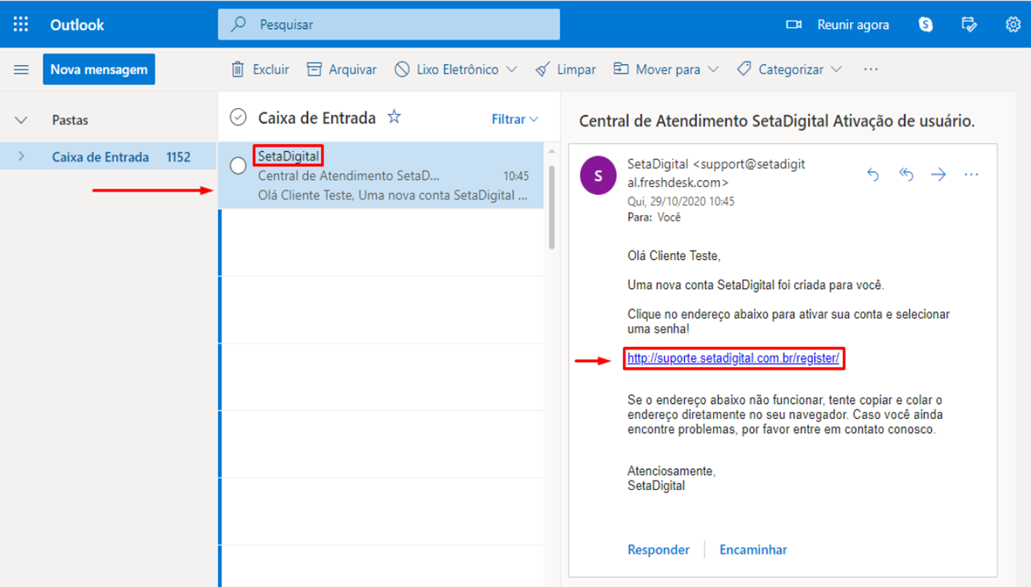Forward using the right arrow icon
1031x587 pixels.
(x=938, y=174)
